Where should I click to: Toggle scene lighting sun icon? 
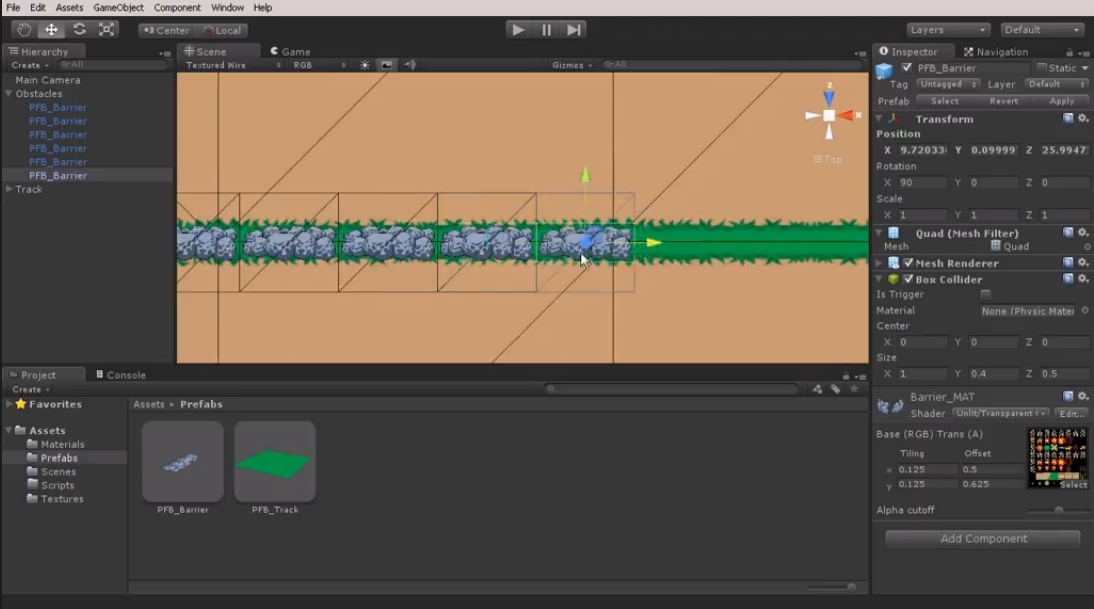tap(365, 65)
